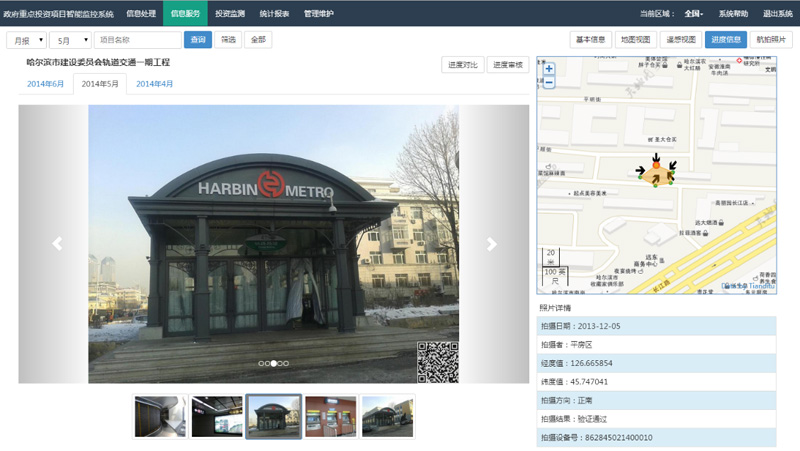Click the 经度值：126.665854 row
Image resolution: width=800 pixels, height=451 pixels.
coord(656,363)
